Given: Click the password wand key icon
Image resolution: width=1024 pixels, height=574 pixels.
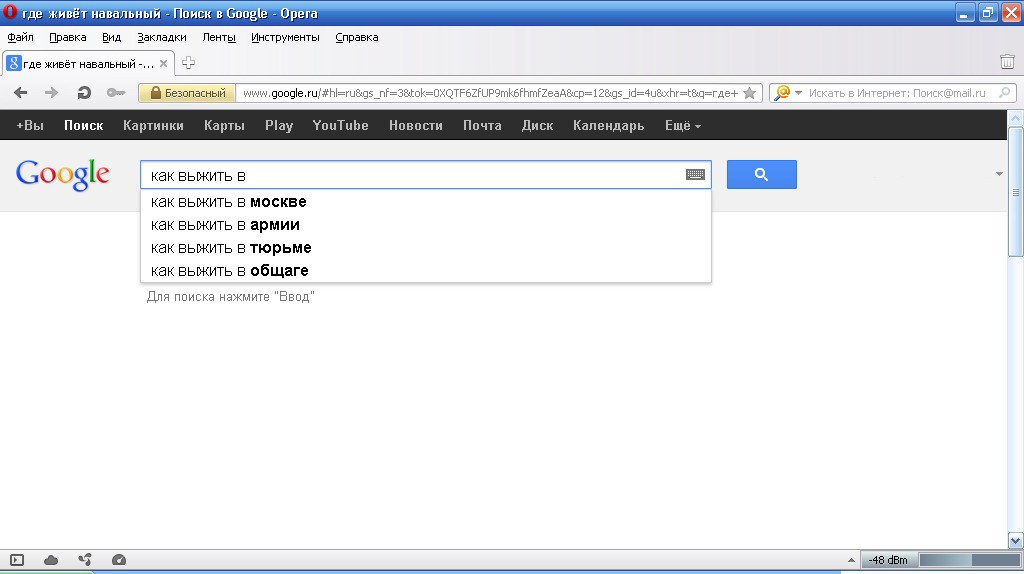Looking at the screenshot, I should pyautogui.click(x=116, y=93).
